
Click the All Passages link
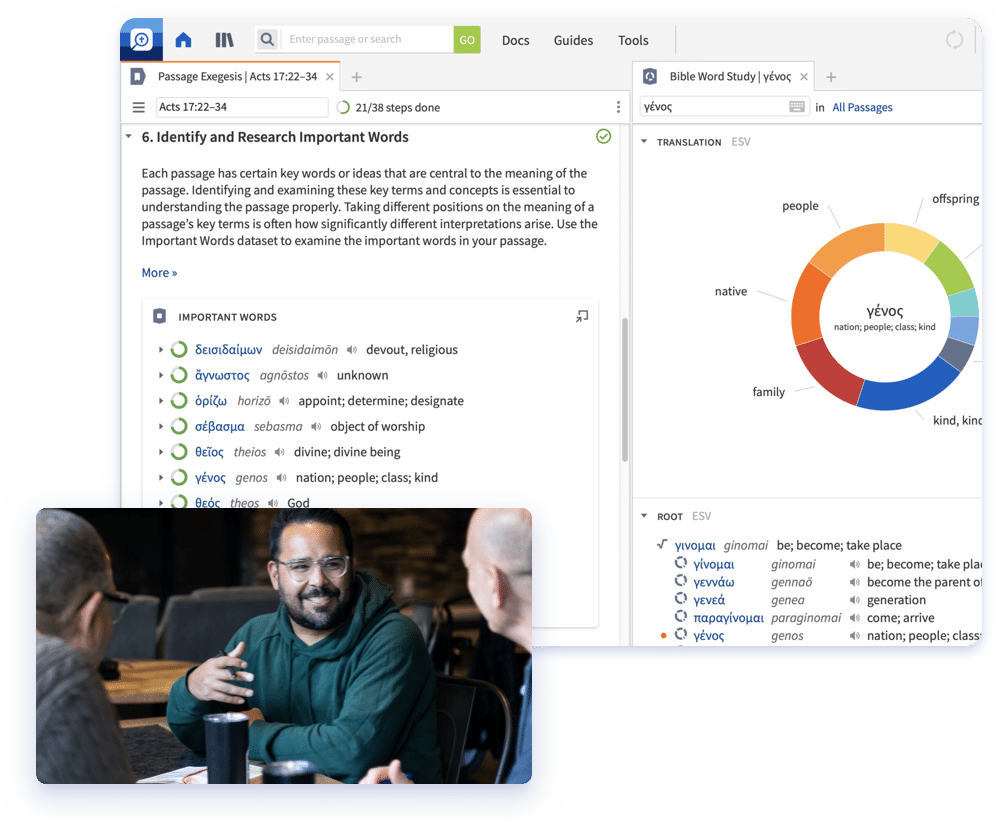pos(862,107)
